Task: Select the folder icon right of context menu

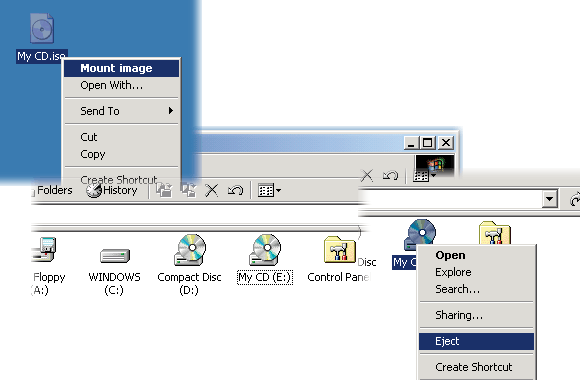Action: tap(495, 232)
